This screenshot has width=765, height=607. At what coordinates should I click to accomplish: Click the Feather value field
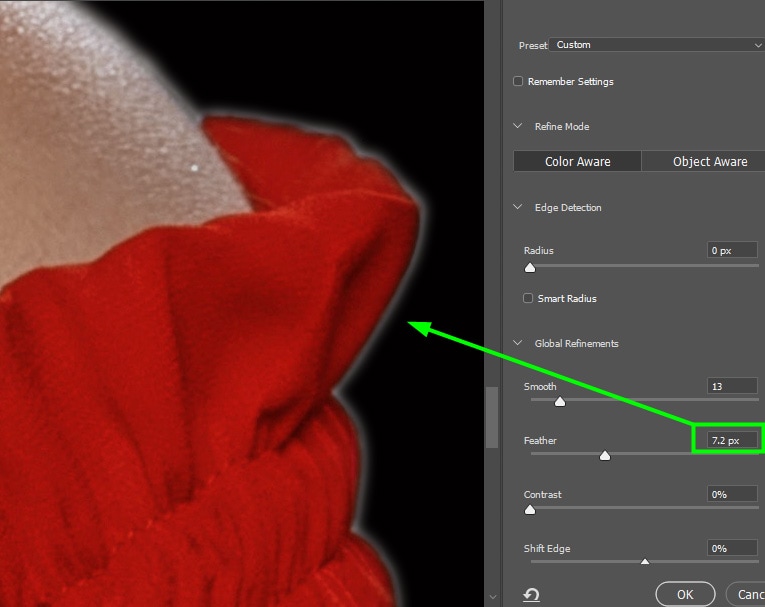tap(732, 440)
